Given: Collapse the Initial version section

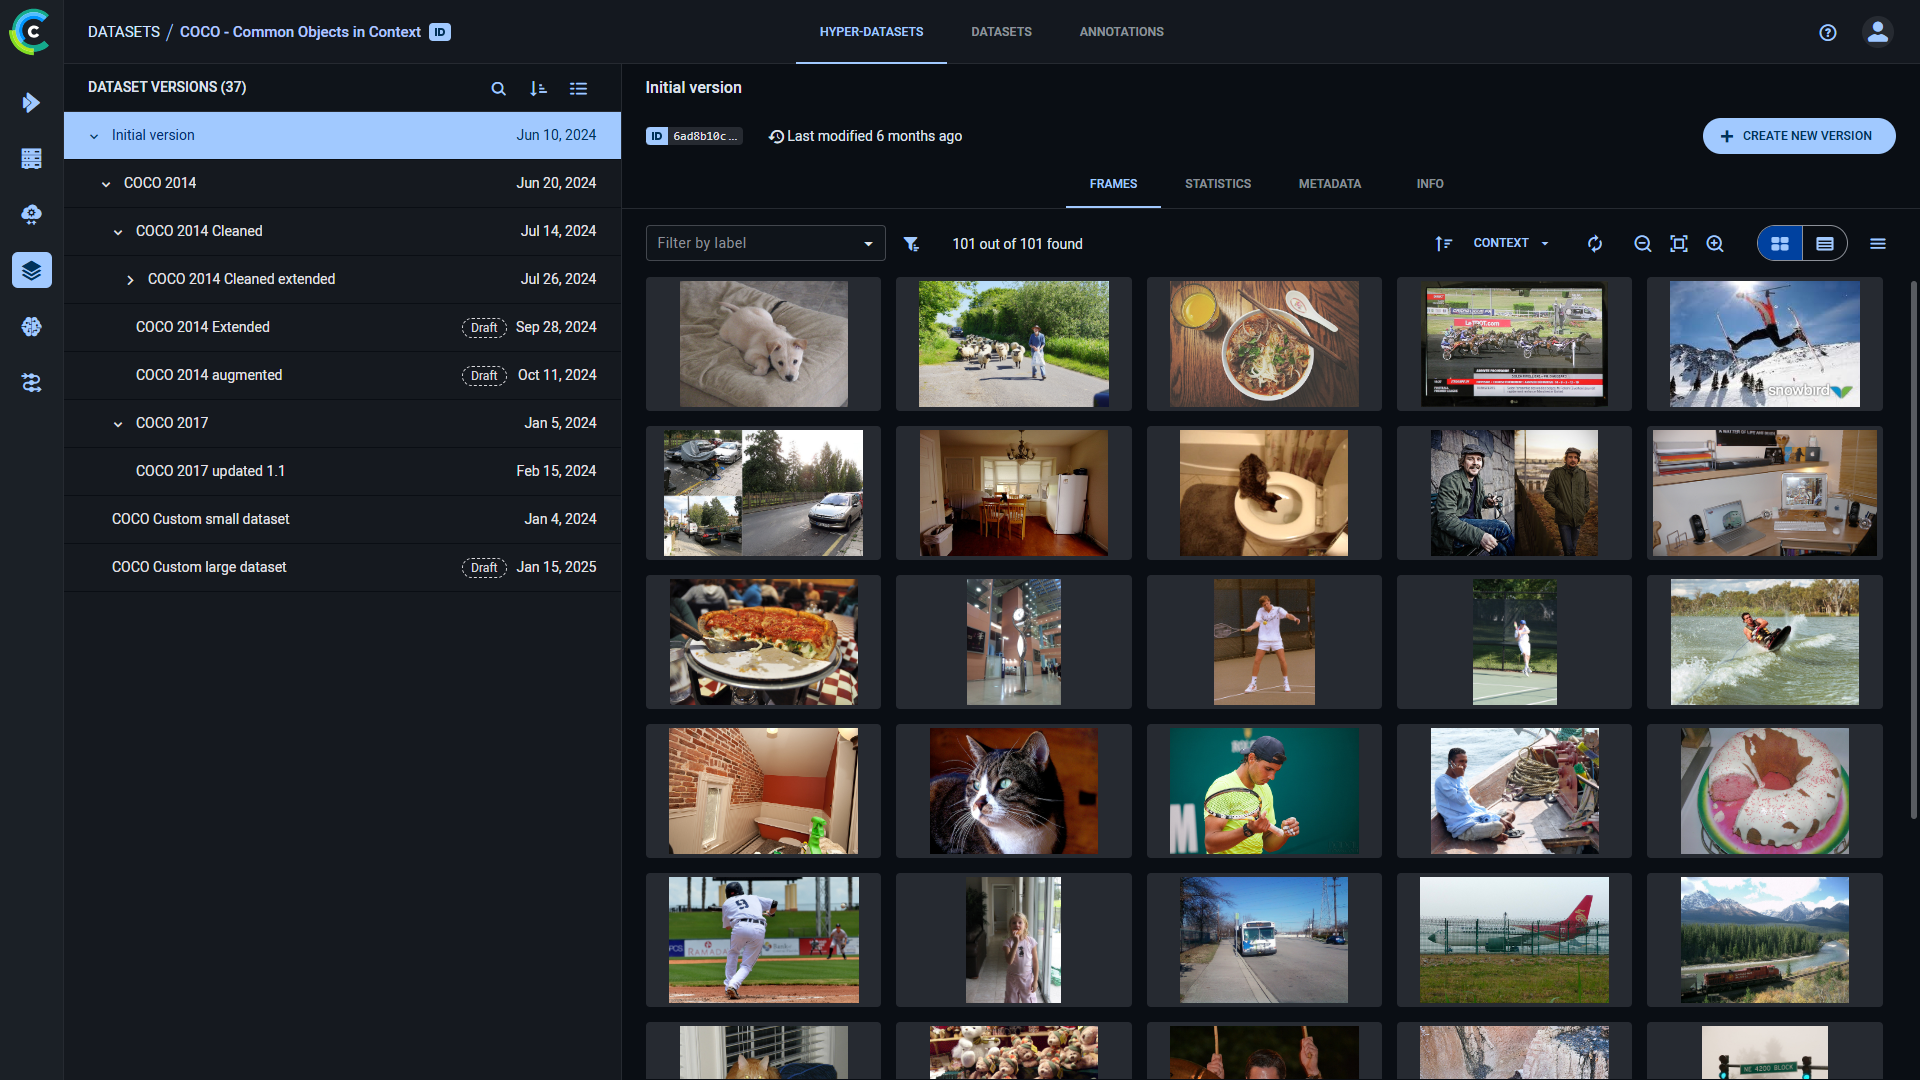Looking at the screenshot, I should click(92, 136).
